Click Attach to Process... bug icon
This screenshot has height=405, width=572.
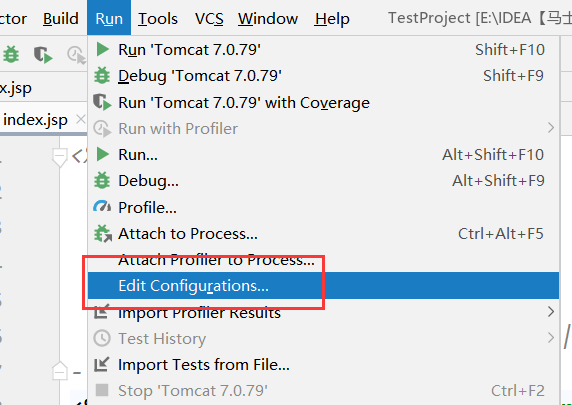coord(103,234)
